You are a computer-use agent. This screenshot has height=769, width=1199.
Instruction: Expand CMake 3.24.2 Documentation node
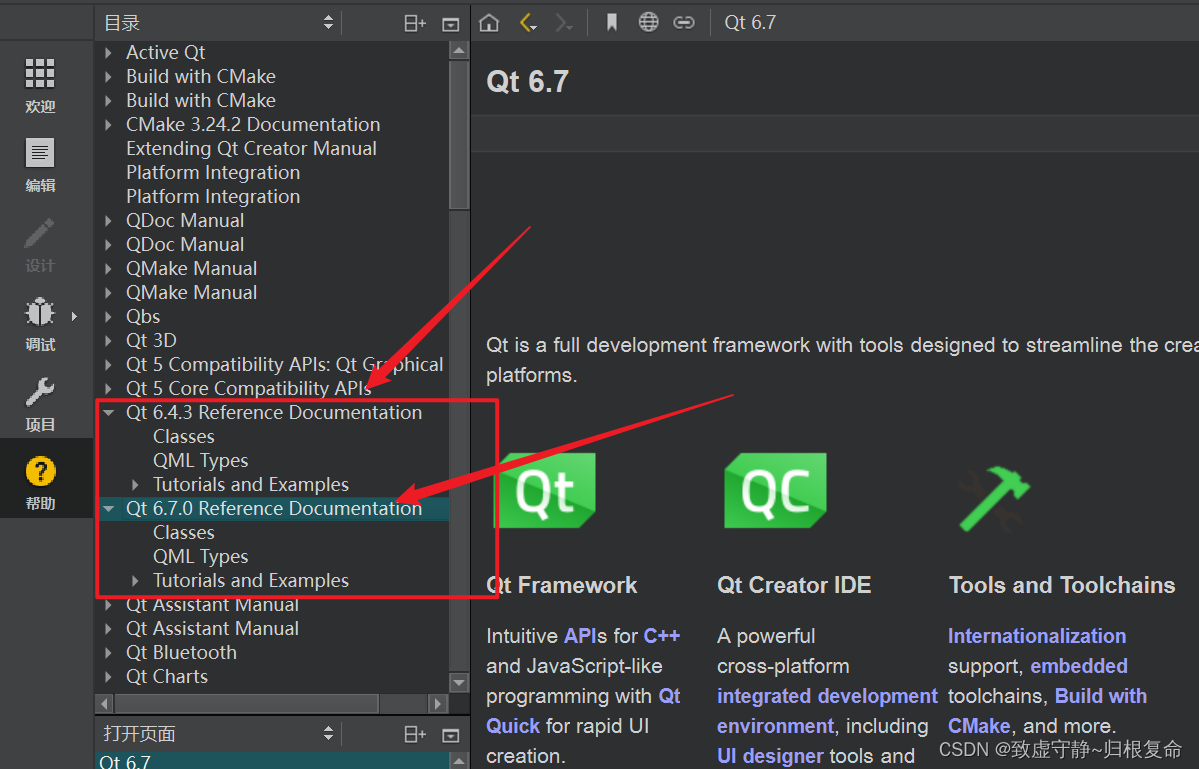pyautogui.click(x=109, y=125)
